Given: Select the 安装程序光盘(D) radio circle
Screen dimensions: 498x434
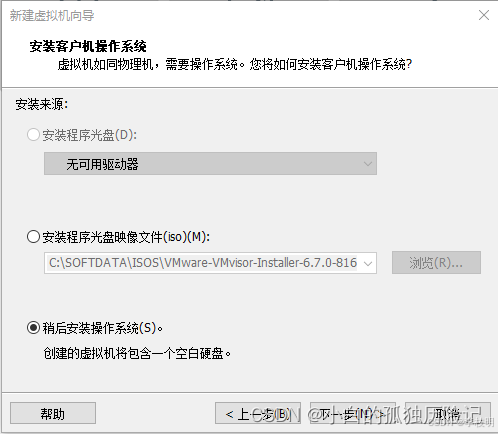Looking at the screenshot, I should [x=33, y=135].
